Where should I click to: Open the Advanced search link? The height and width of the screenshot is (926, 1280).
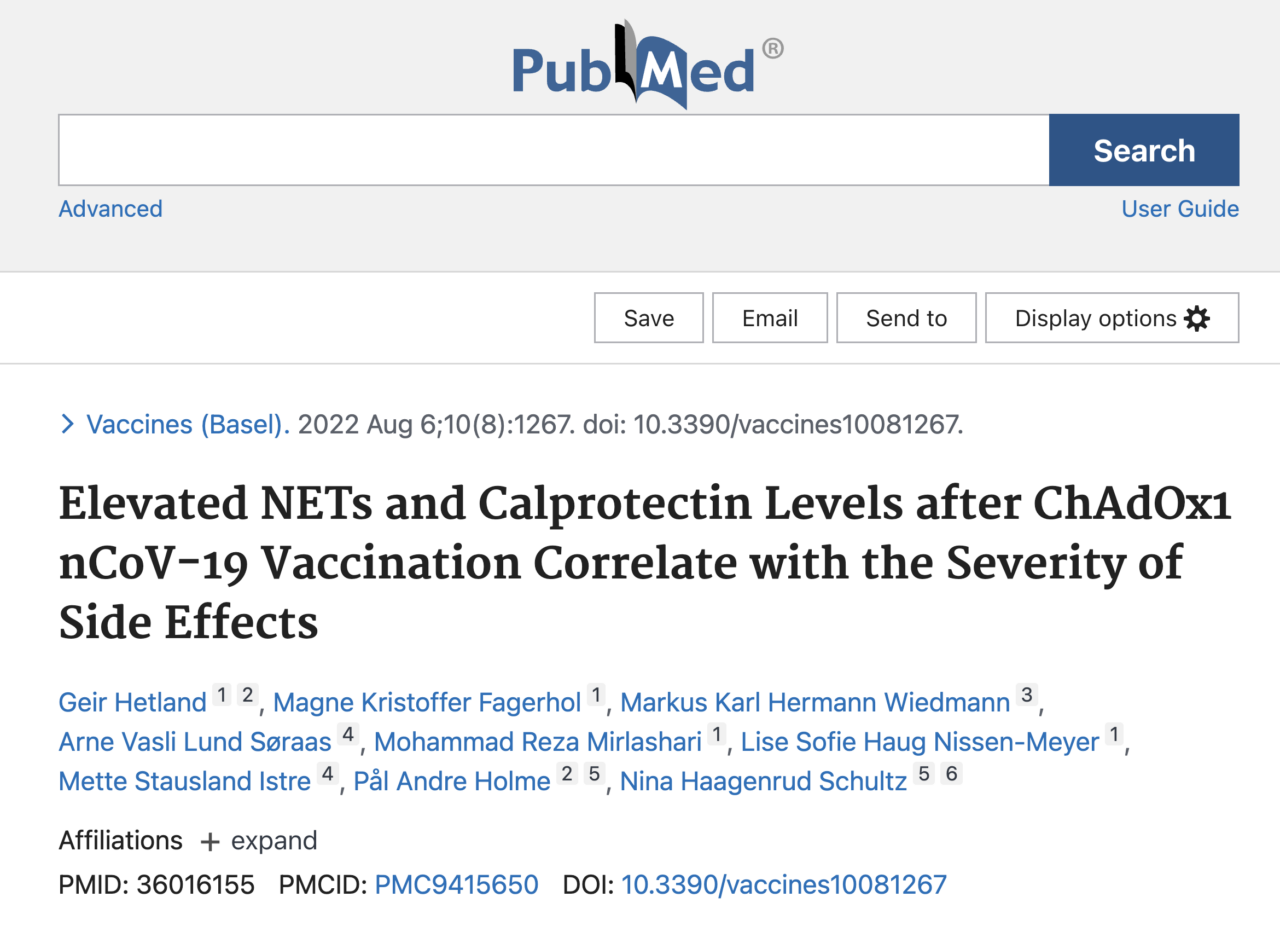click(110, 209)
